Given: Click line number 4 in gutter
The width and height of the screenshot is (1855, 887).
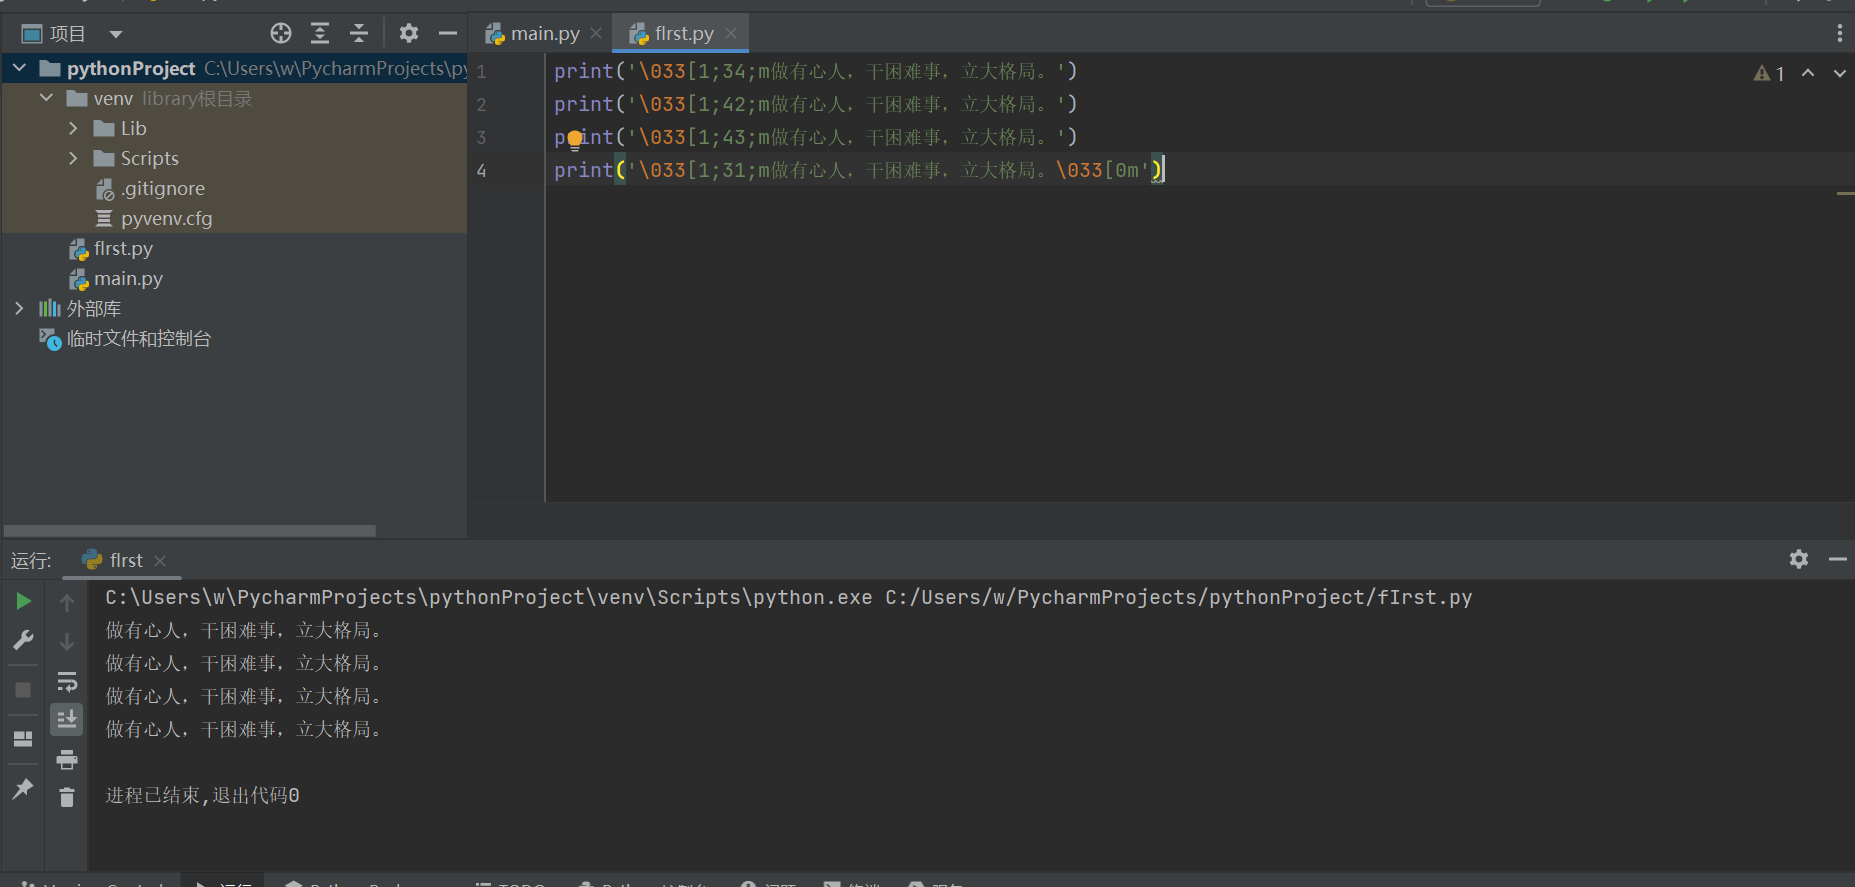Looking at the screenshot, I should coord(481,170).
